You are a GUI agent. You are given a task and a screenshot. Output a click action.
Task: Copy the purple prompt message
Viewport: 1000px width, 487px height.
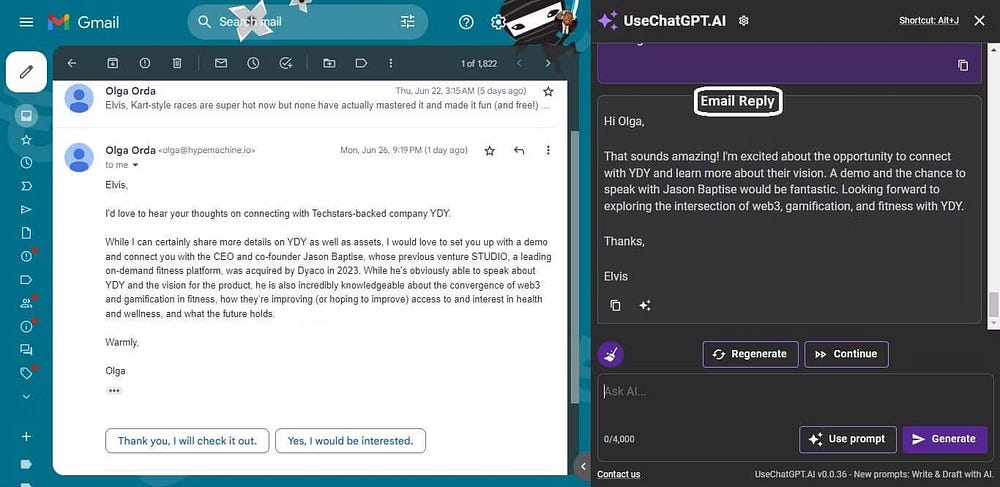click(x=963, y=66)
